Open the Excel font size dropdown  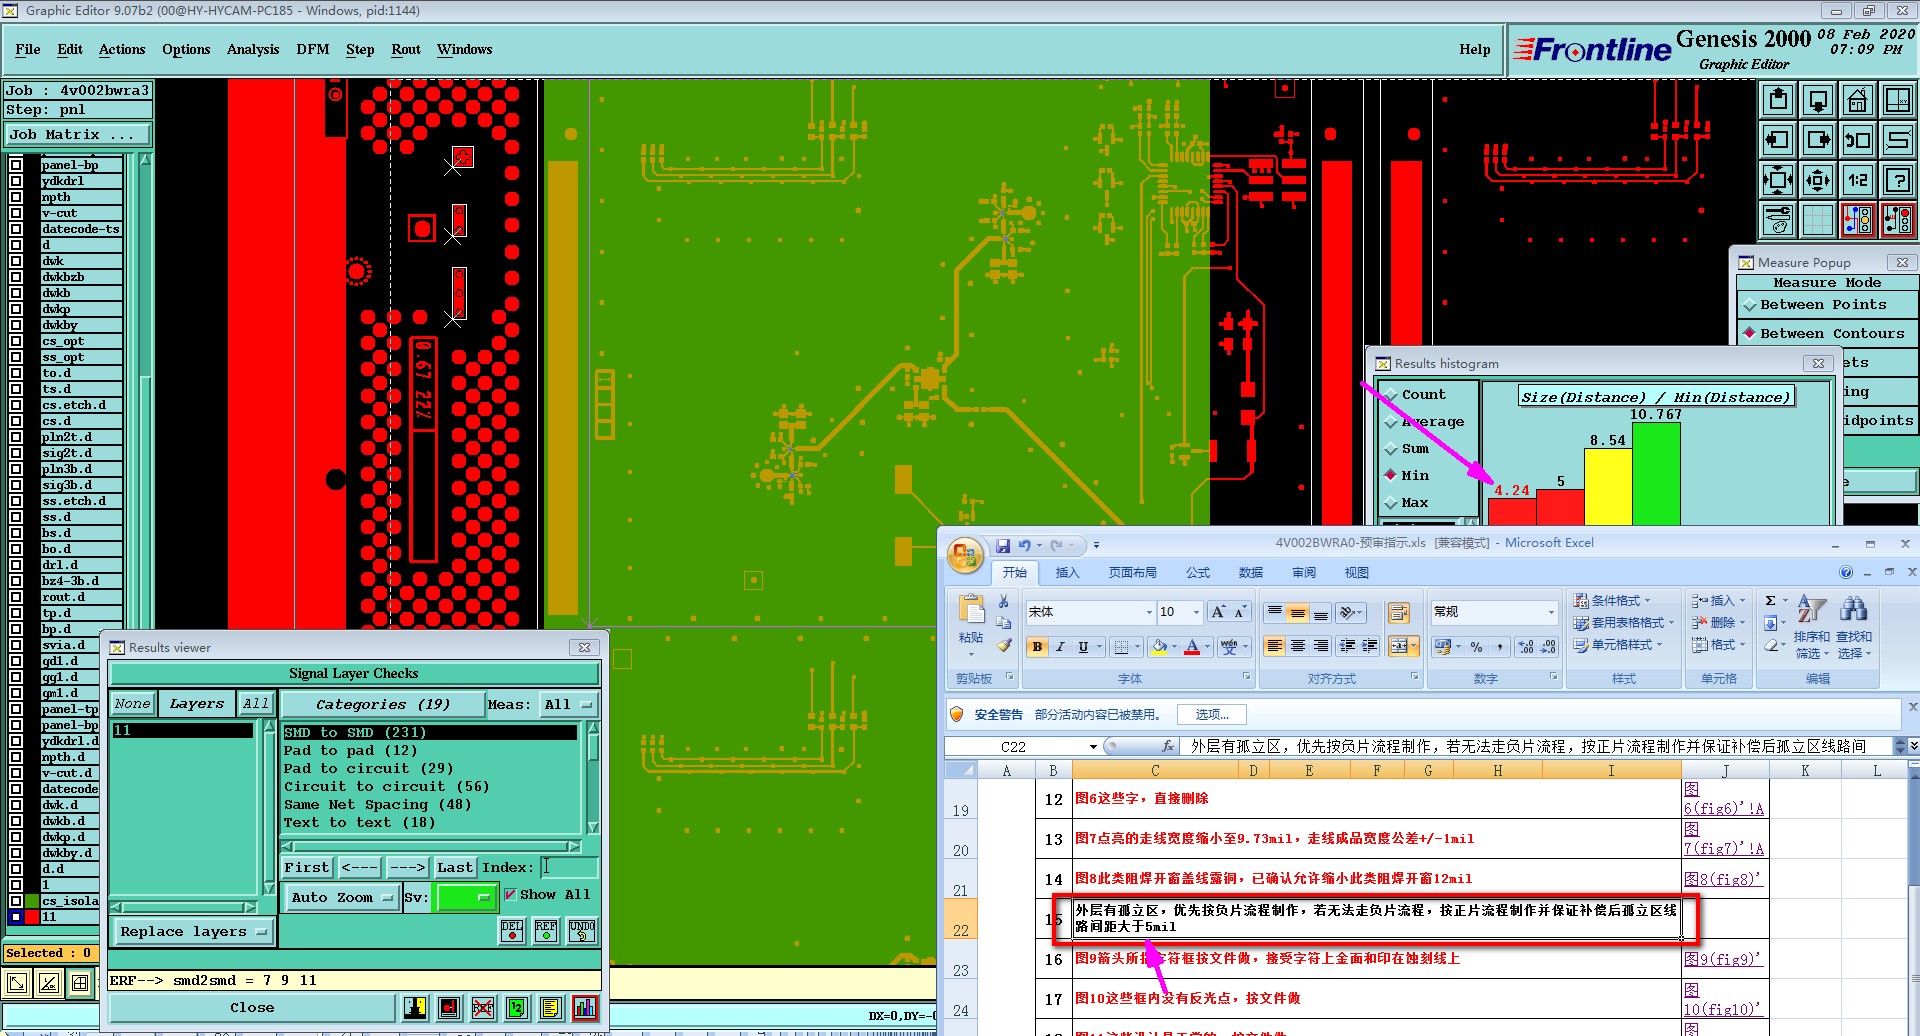click(x=1196, y=612)
